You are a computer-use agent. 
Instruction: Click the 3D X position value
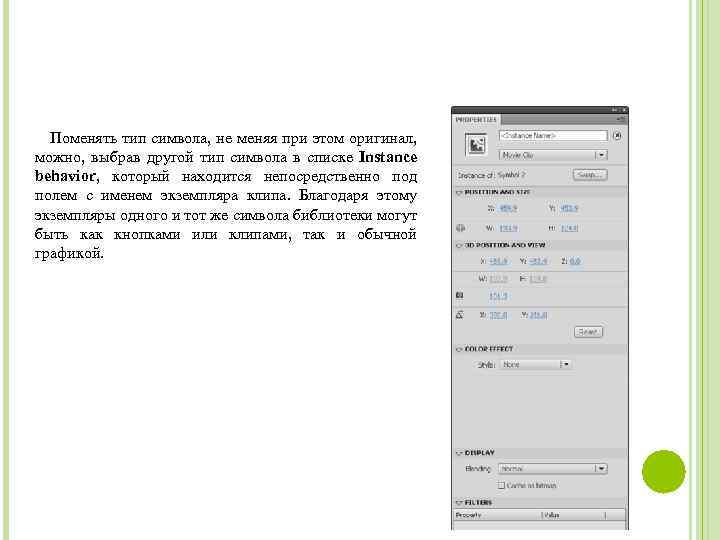coord(498,261)
